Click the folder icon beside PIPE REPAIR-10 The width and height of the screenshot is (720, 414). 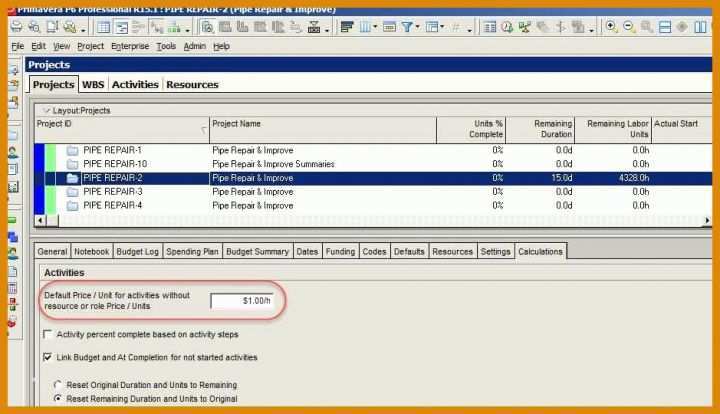click(x=72, y=164)
